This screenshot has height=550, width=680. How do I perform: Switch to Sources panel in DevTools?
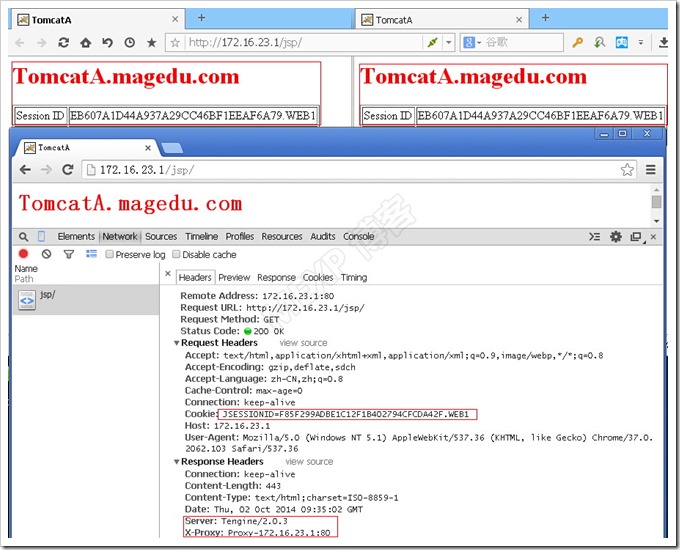(161, 236)
